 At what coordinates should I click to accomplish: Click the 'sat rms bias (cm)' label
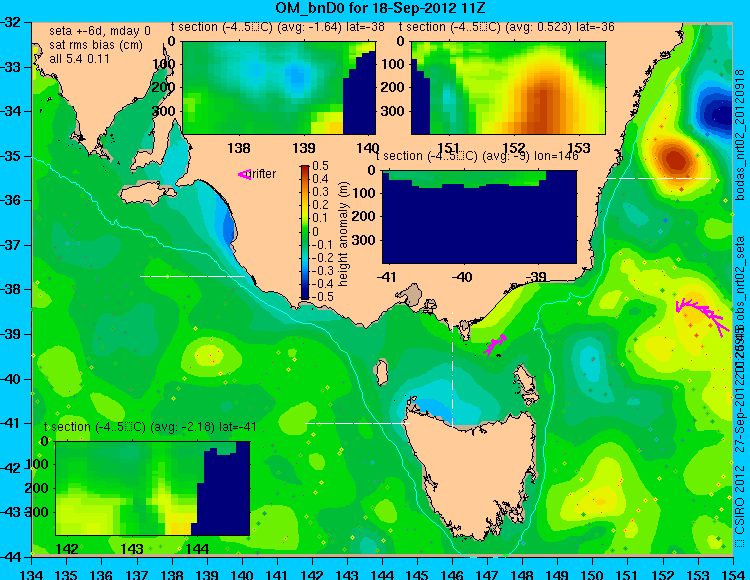click(x=96, y=45)
